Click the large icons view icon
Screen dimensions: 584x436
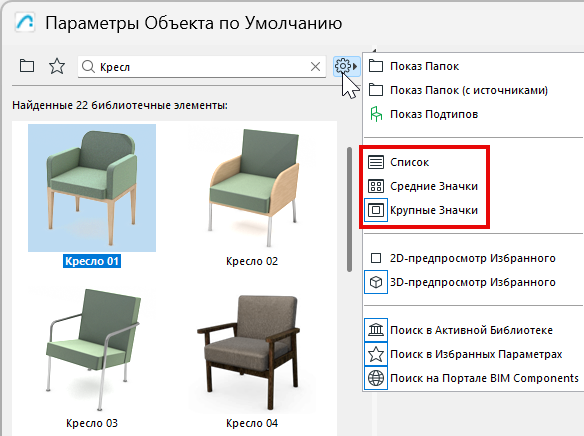click(376, 210)
